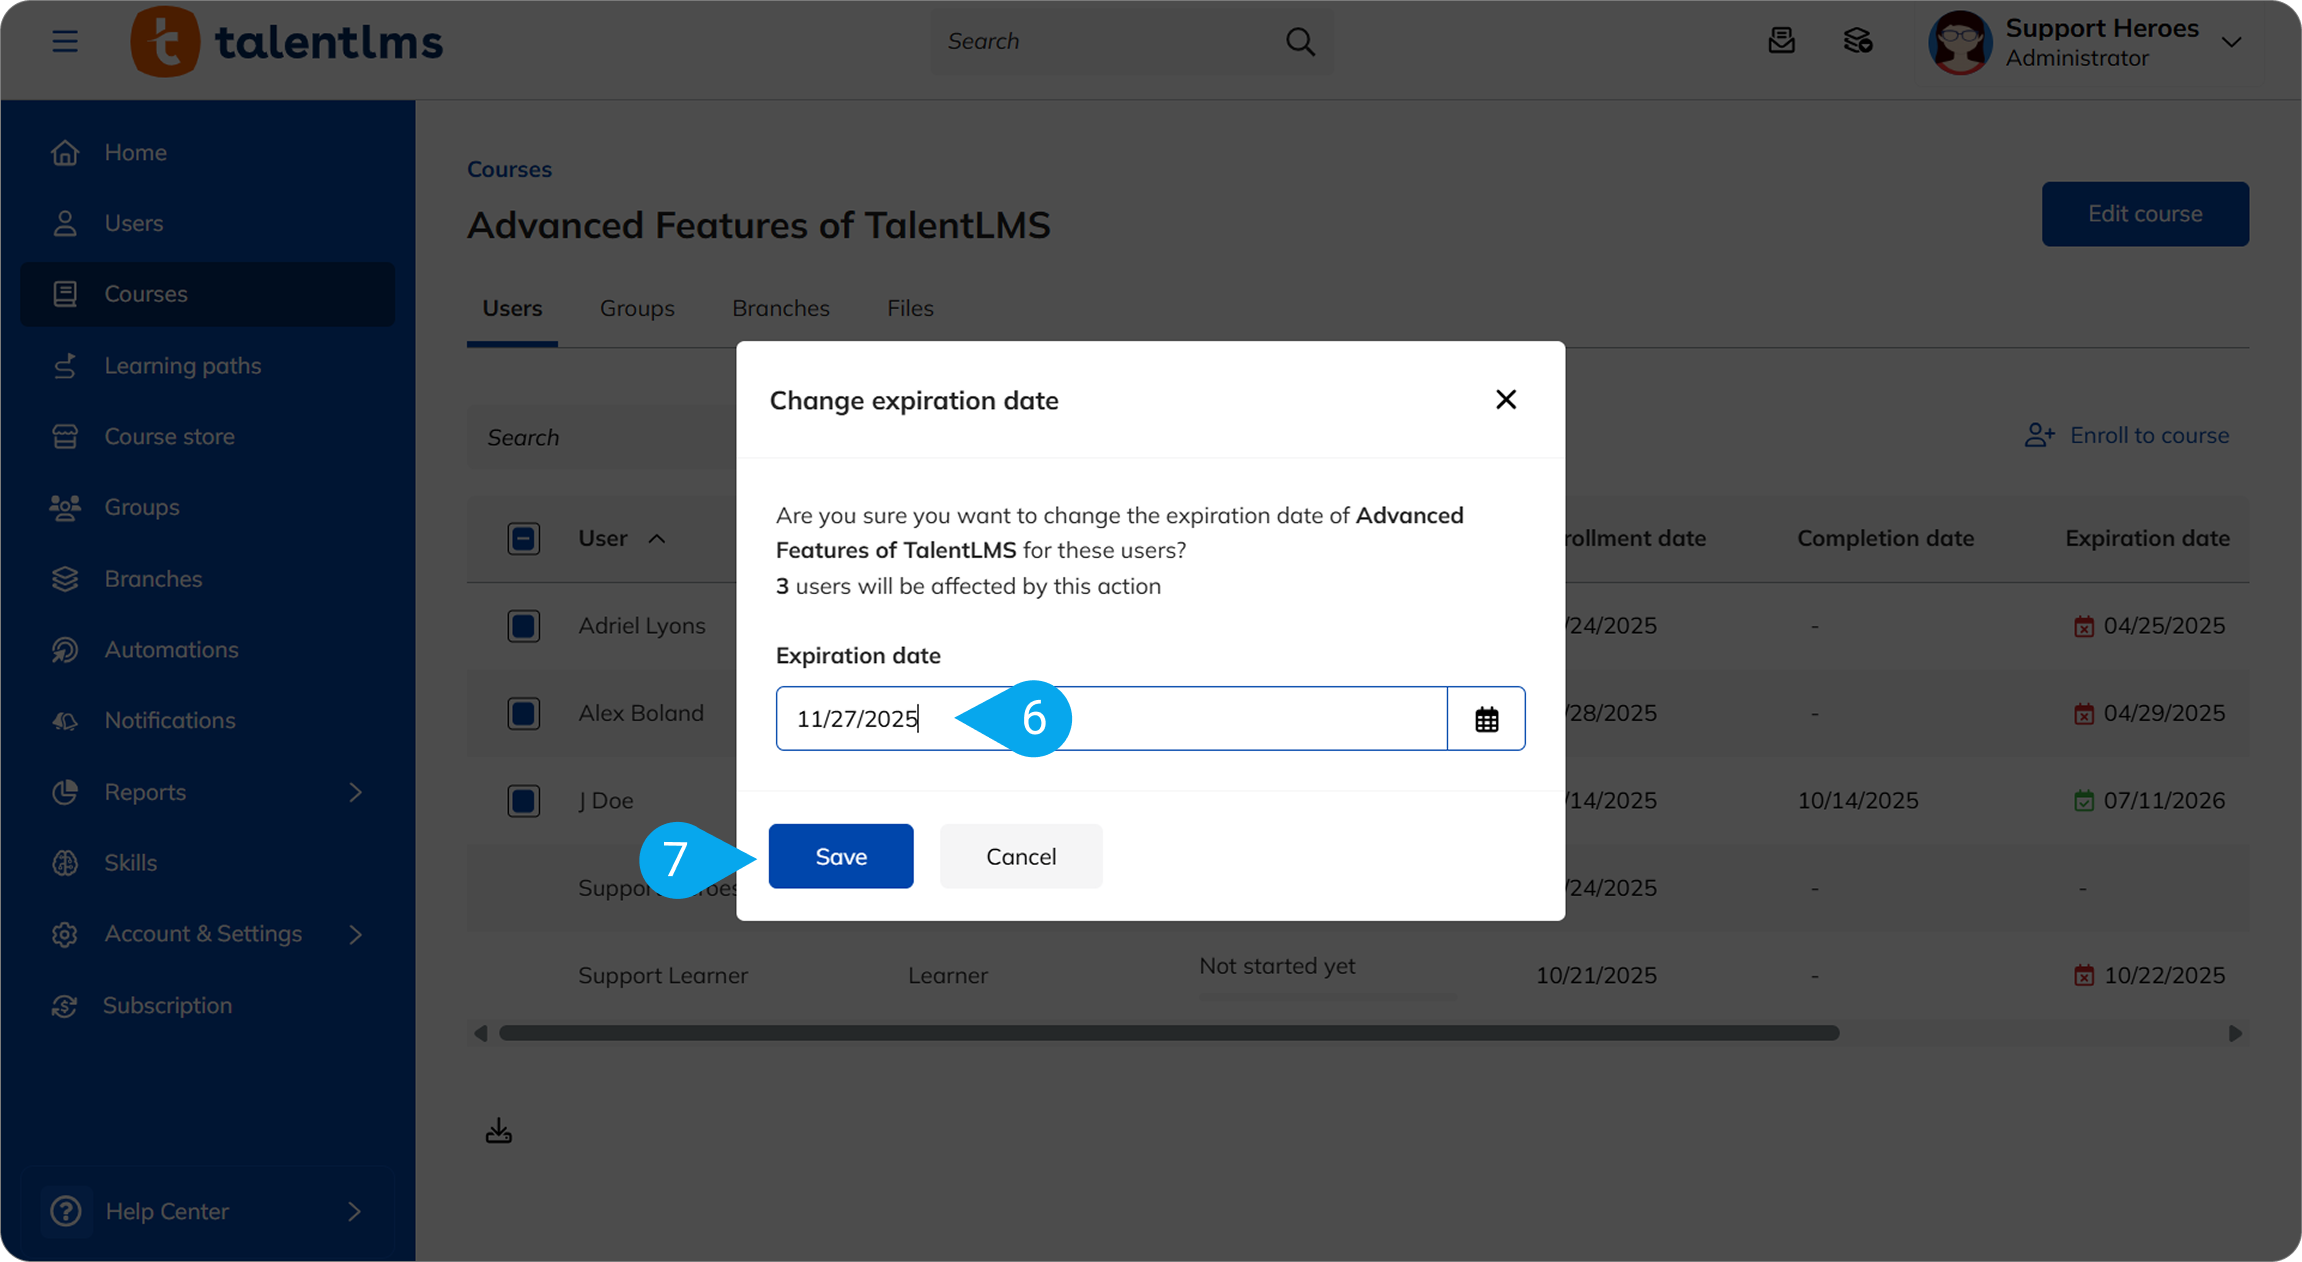Expand Account & Settings submenu chevron
Screen dimensions: 2302x1262
pos(356,934)
